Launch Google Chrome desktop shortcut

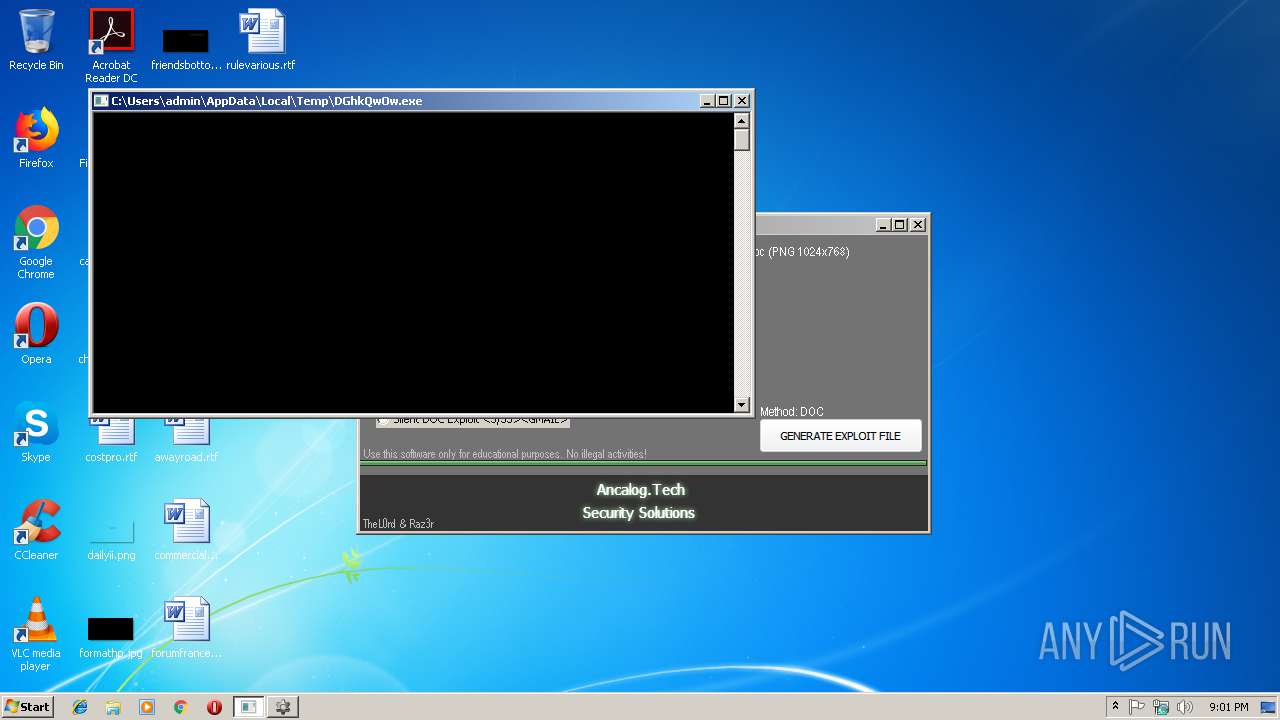[36, 242]
